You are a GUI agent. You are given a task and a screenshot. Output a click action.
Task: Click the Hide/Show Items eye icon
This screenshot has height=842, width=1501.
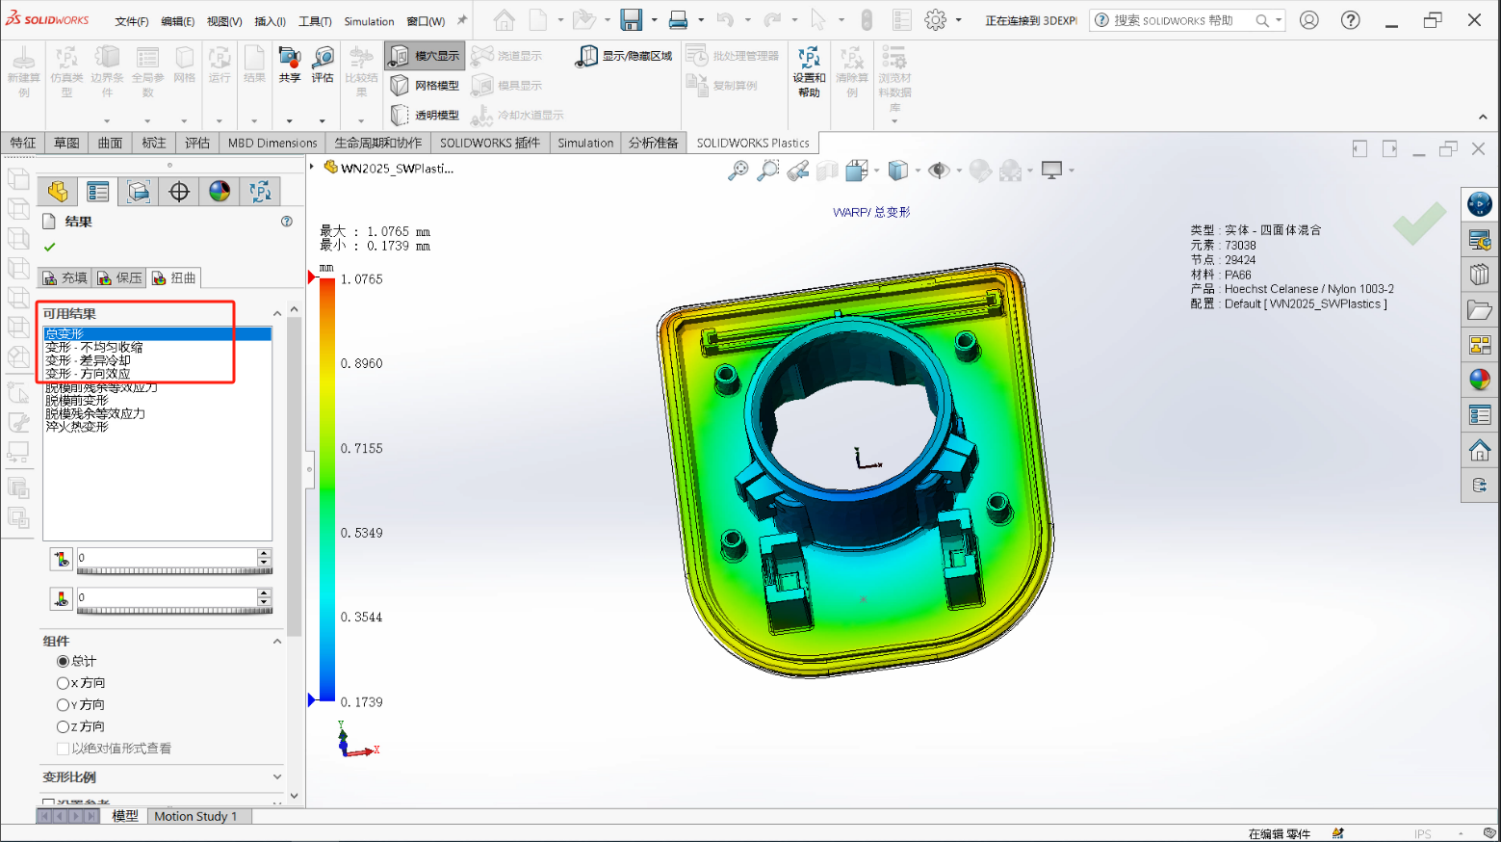938,171
